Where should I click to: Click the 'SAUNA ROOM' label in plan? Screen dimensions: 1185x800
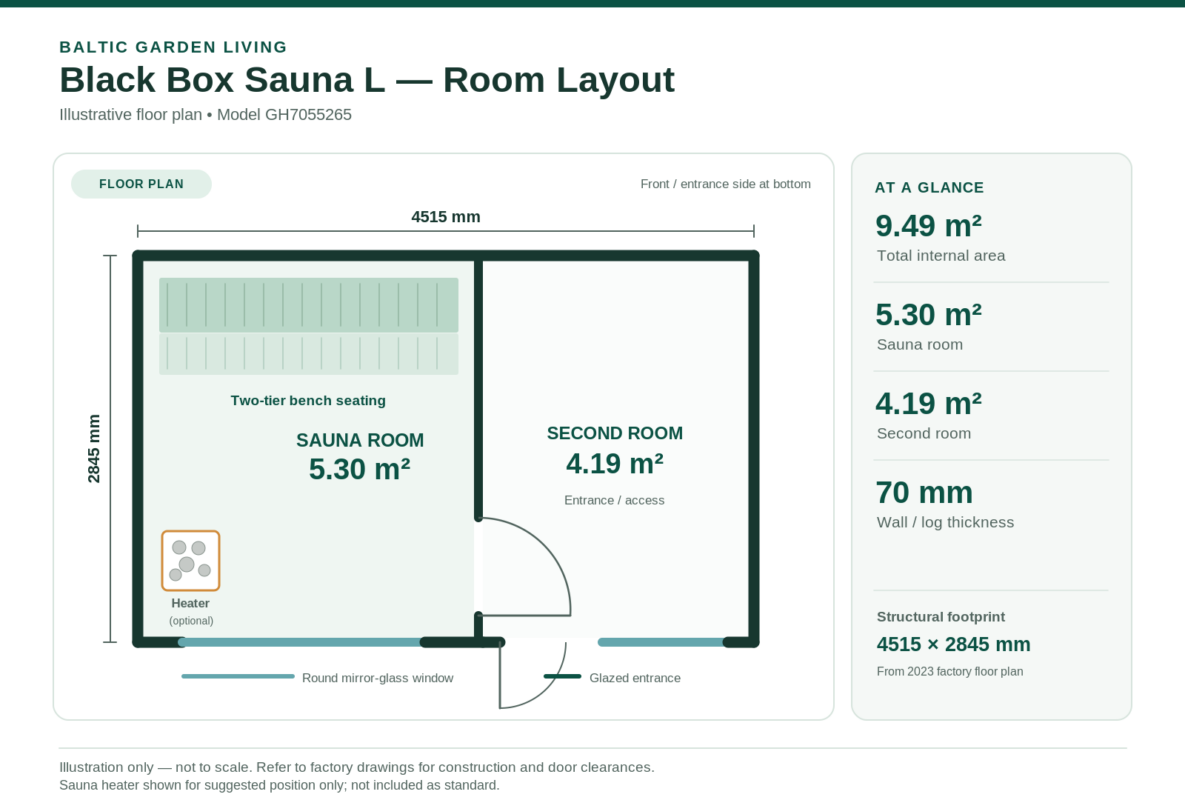point(360,440)
